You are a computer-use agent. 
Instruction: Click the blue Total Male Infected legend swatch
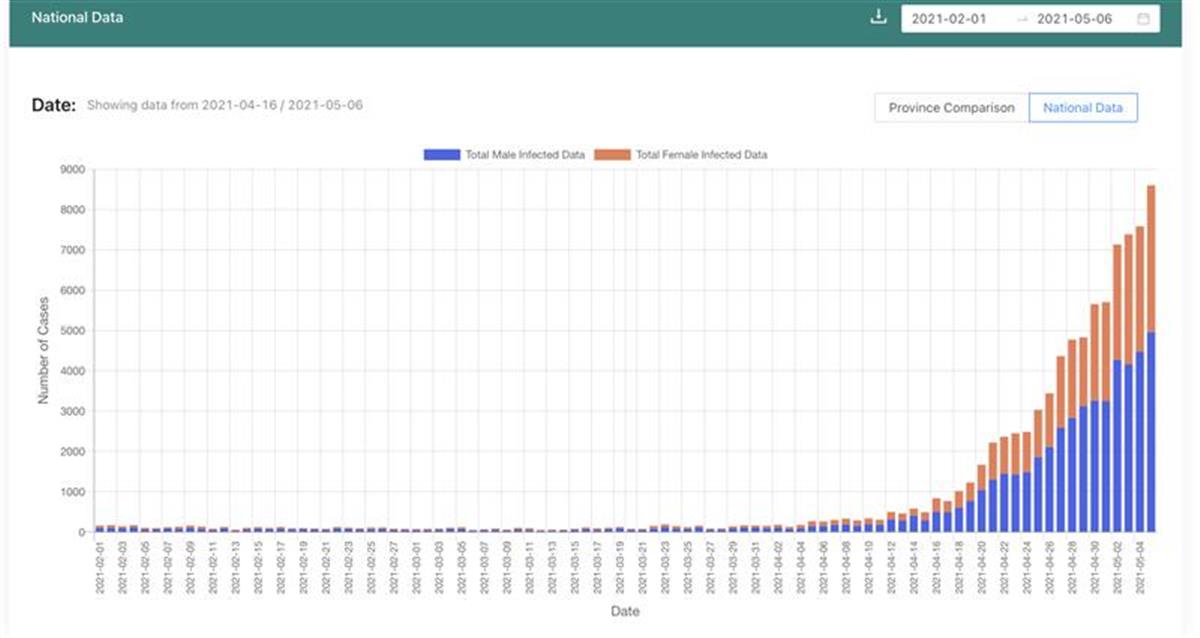coord(441,155)
